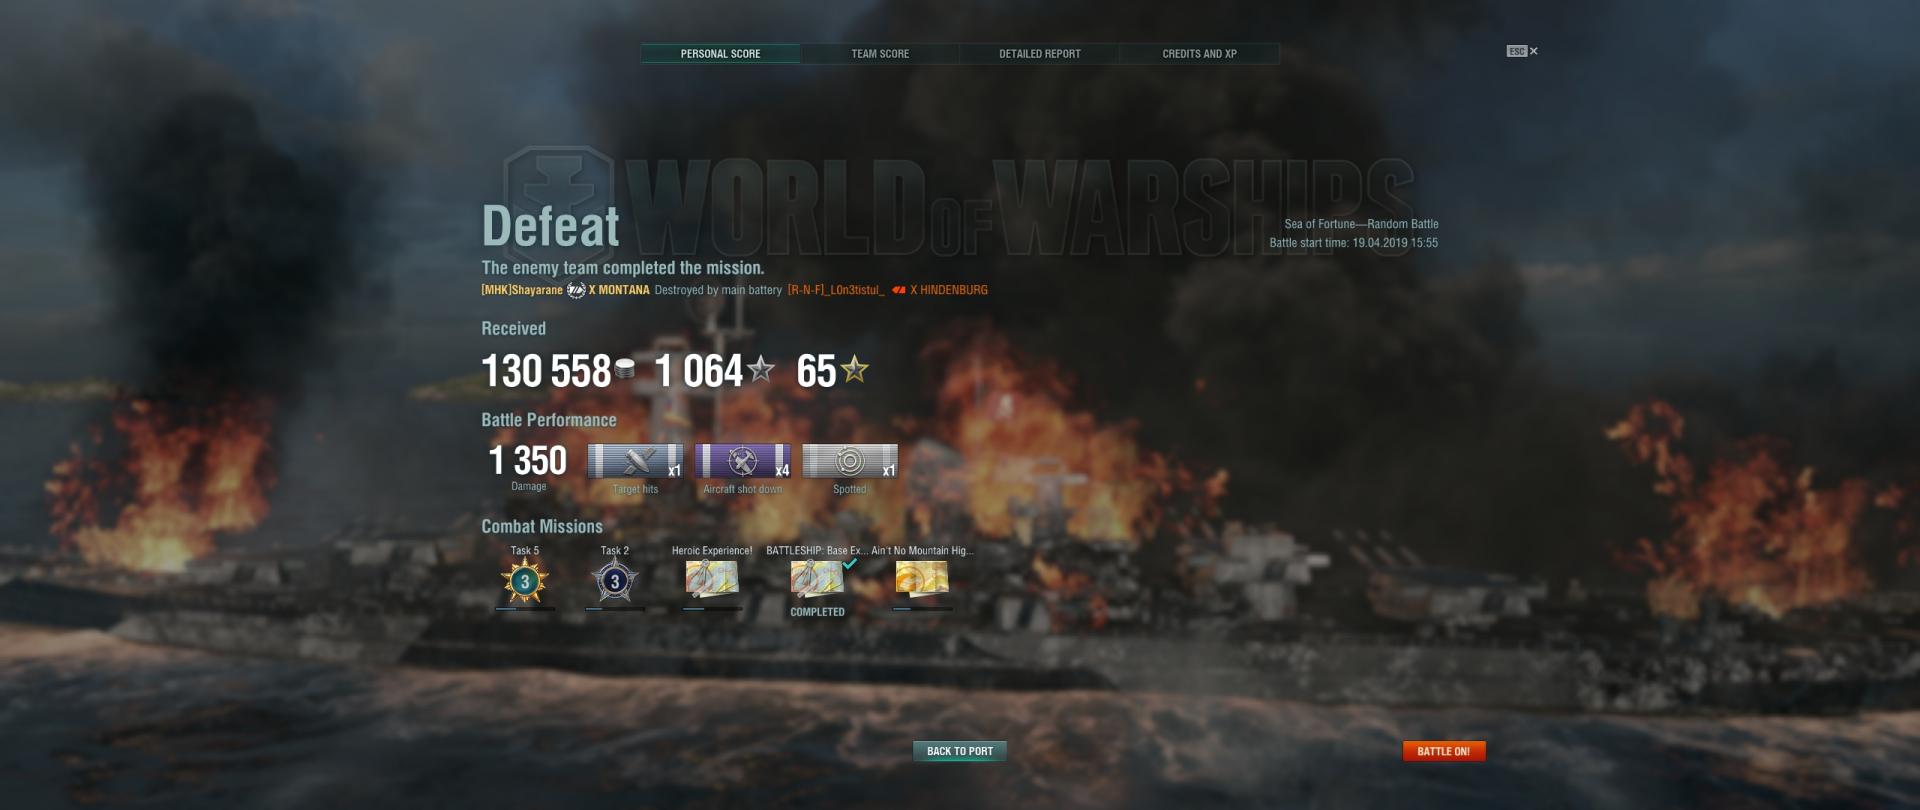Screen dimensions: 1920x810
Task: Select the Task 5 mission badge
Action: (x=525, y=581)
